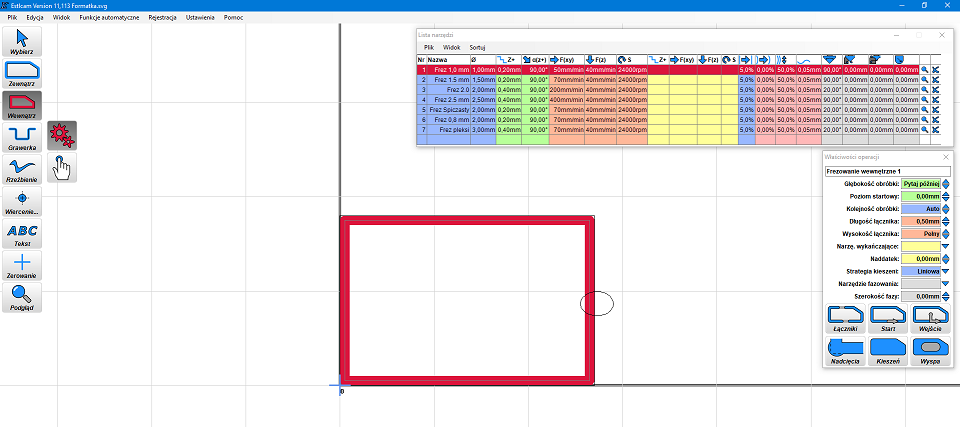Adjust Długość łącznika stepper arrows
This screenshot has width=960, height=427.
pos(946,221)
